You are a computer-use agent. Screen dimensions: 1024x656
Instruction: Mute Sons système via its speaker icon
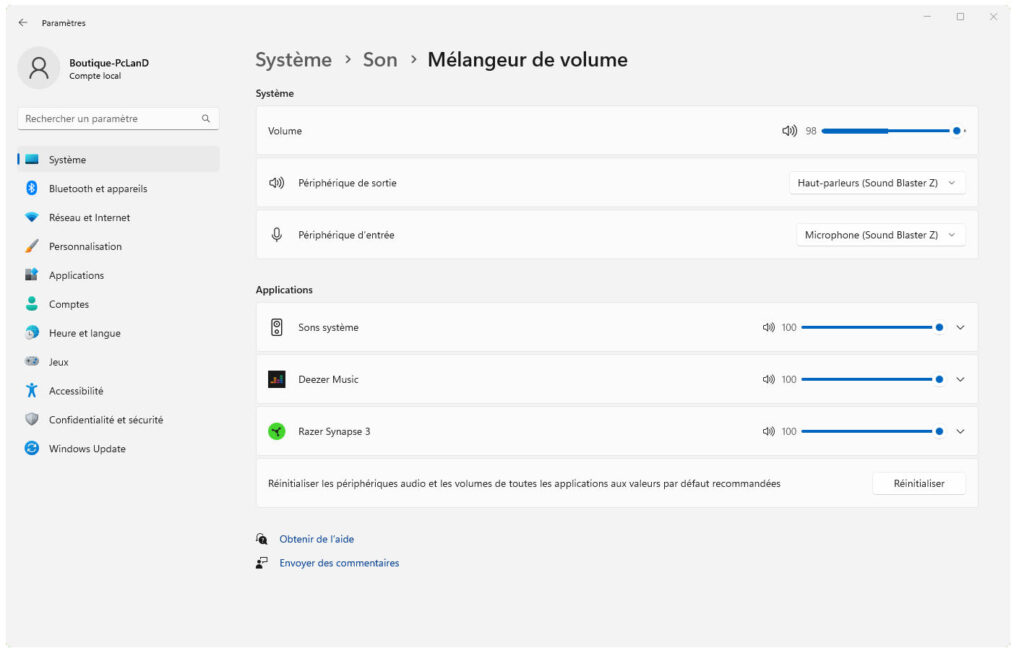coord(768,327)
